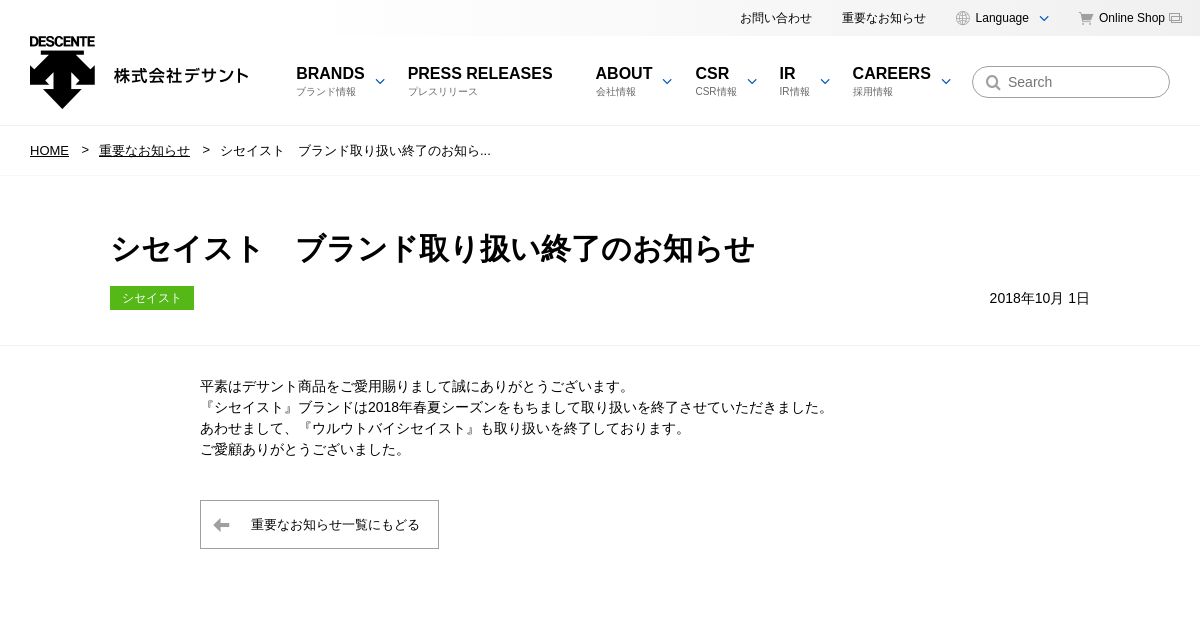Click the shopping cart icon
Screen dimensions: 1200x630
pyautogui.click(x=1086, y=18)
